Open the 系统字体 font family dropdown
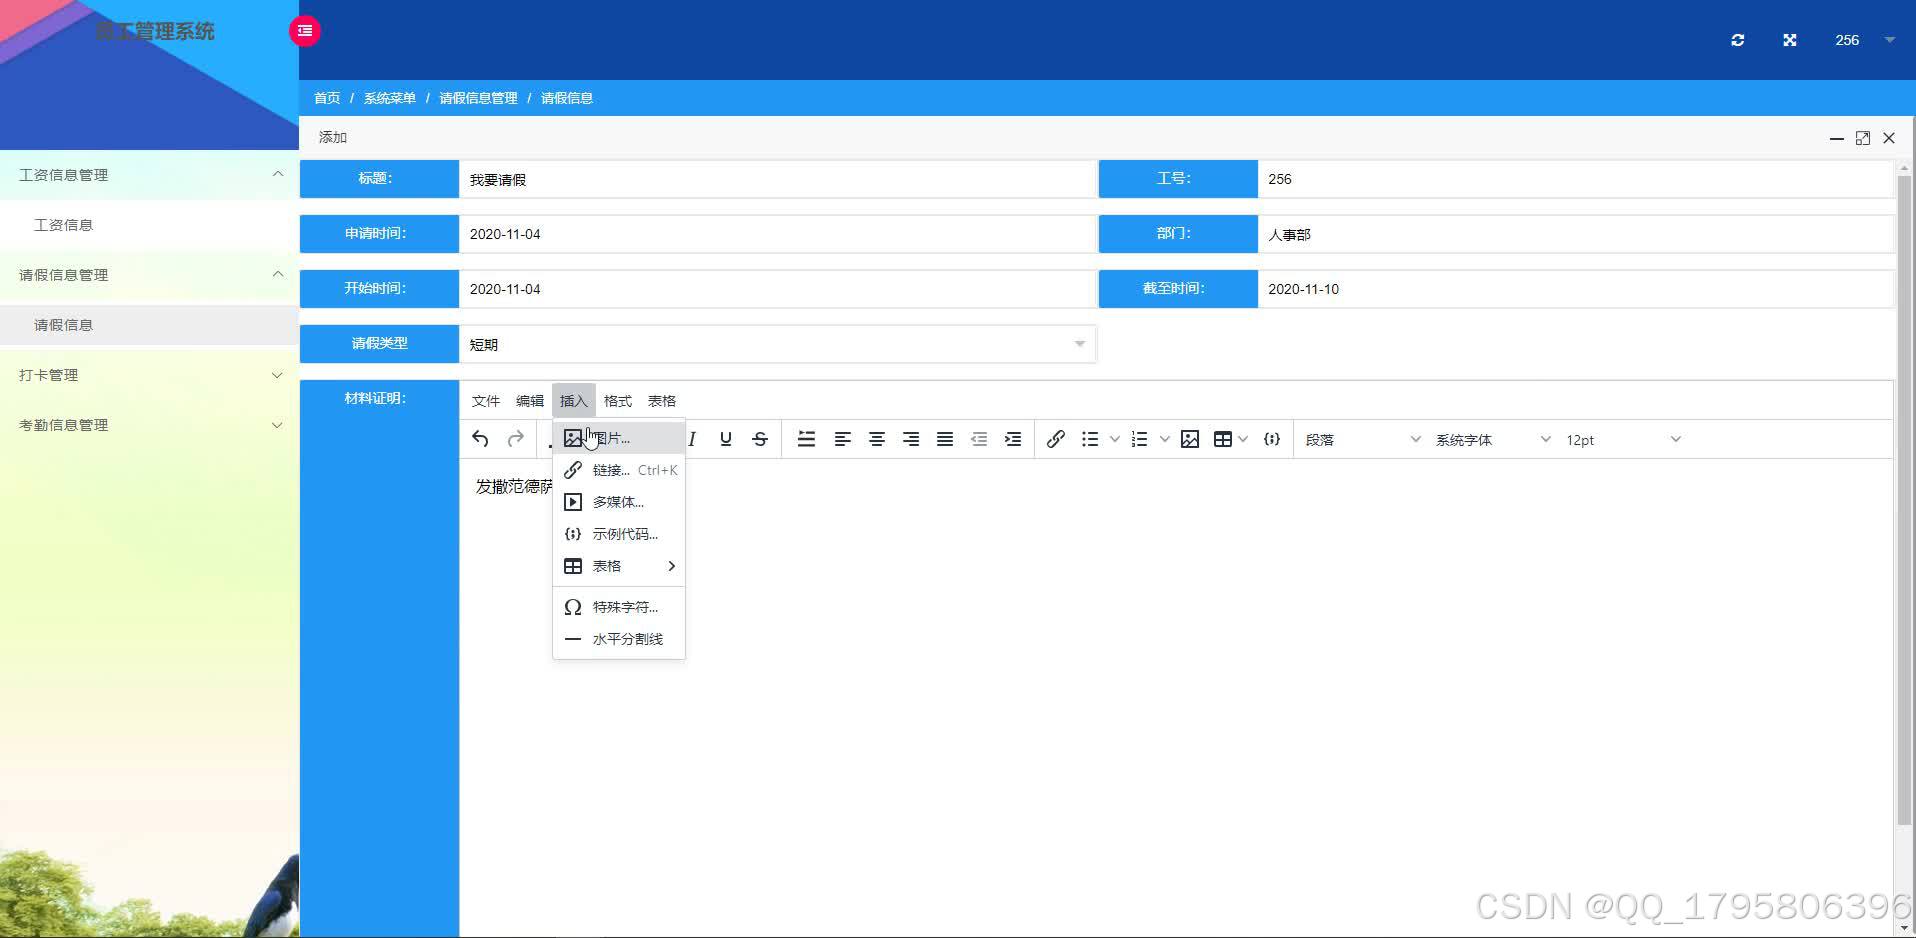1916x938 pixels. (x=1493, y=440)
